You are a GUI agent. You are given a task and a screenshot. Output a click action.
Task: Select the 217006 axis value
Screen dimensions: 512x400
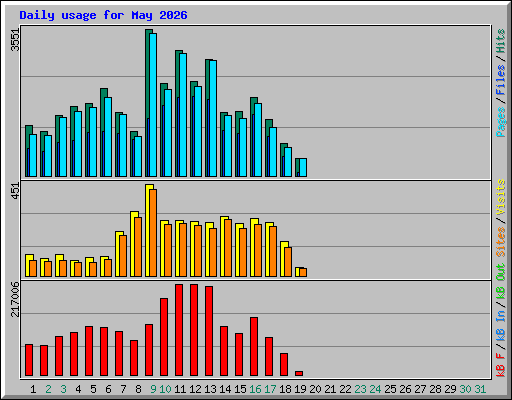(x=15, y=299)
